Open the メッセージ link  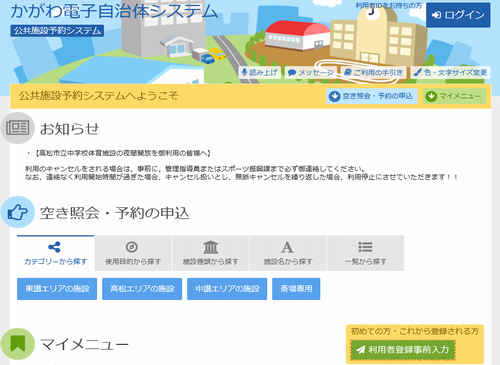pos(311,72)
